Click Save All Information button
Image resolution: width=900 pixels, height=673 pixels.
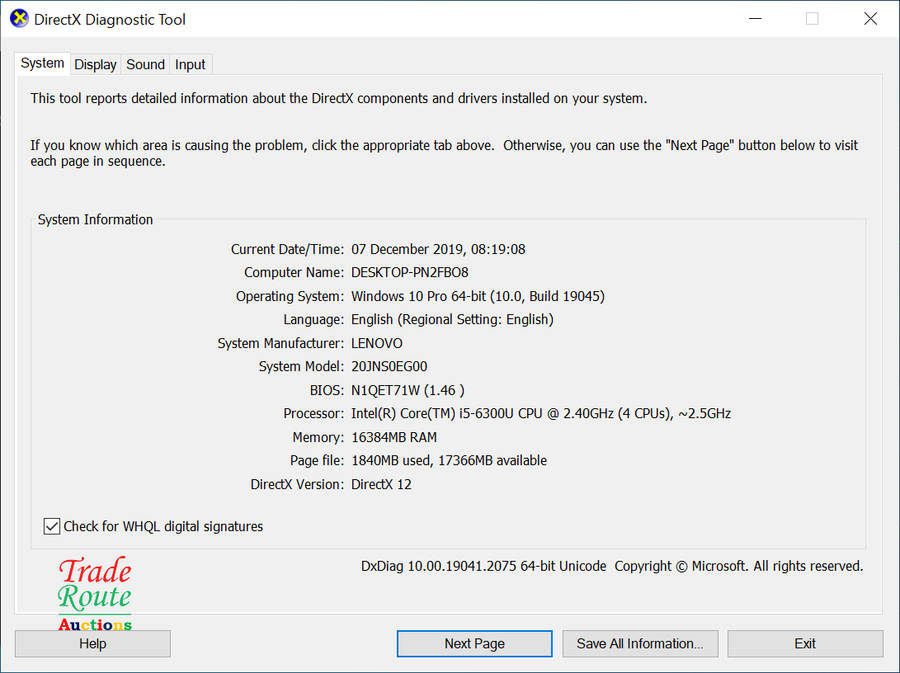click(x=640, y=643)
